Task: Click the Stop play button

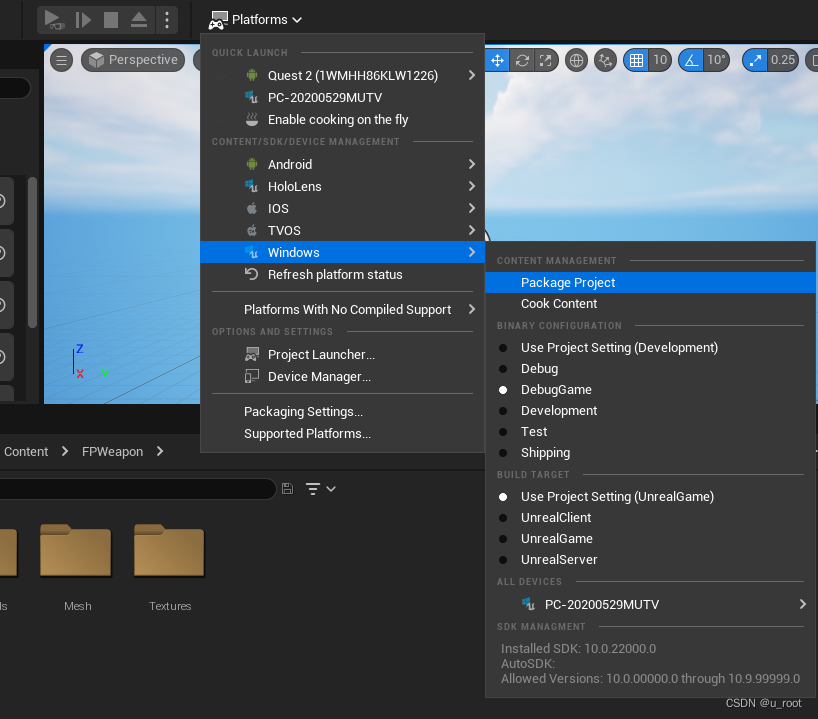Action: pyautogui.click(x=111, y=20)
